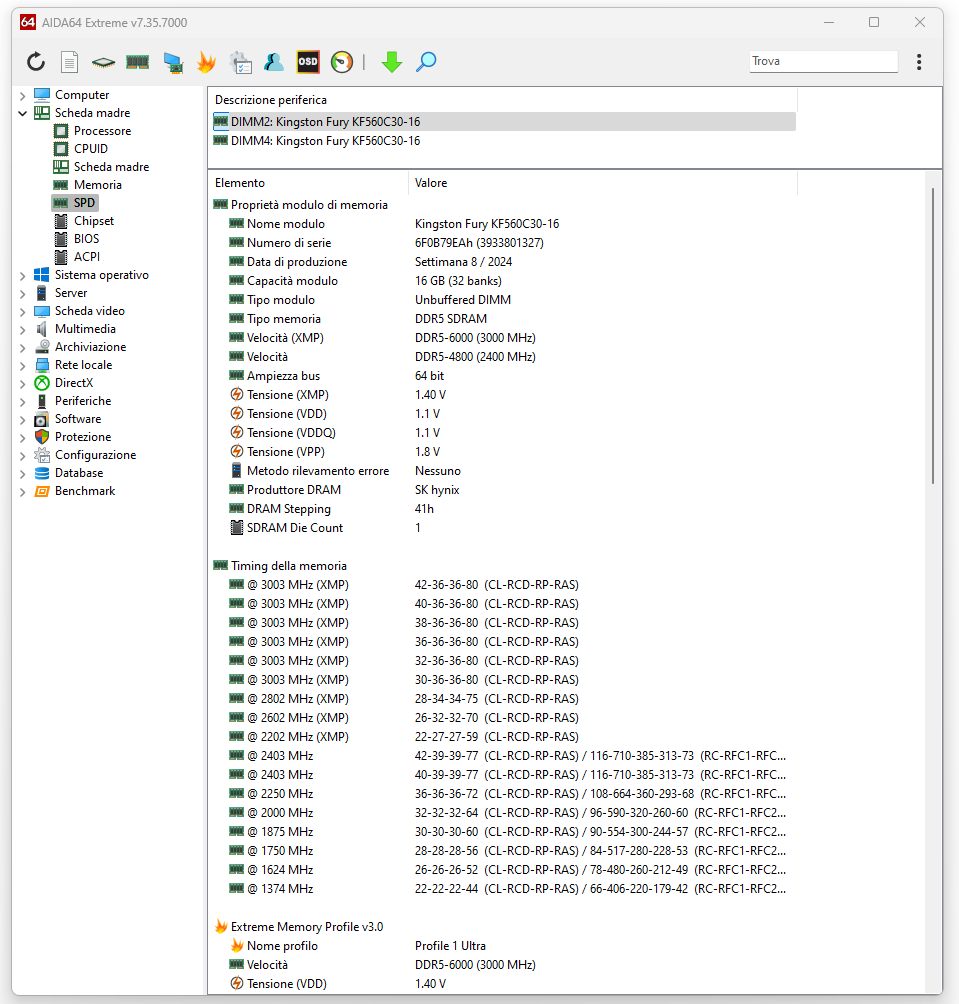This screenshot has height=1004, width=959.
Task: Select the Data di produzione row
Action: coord(504,262)
